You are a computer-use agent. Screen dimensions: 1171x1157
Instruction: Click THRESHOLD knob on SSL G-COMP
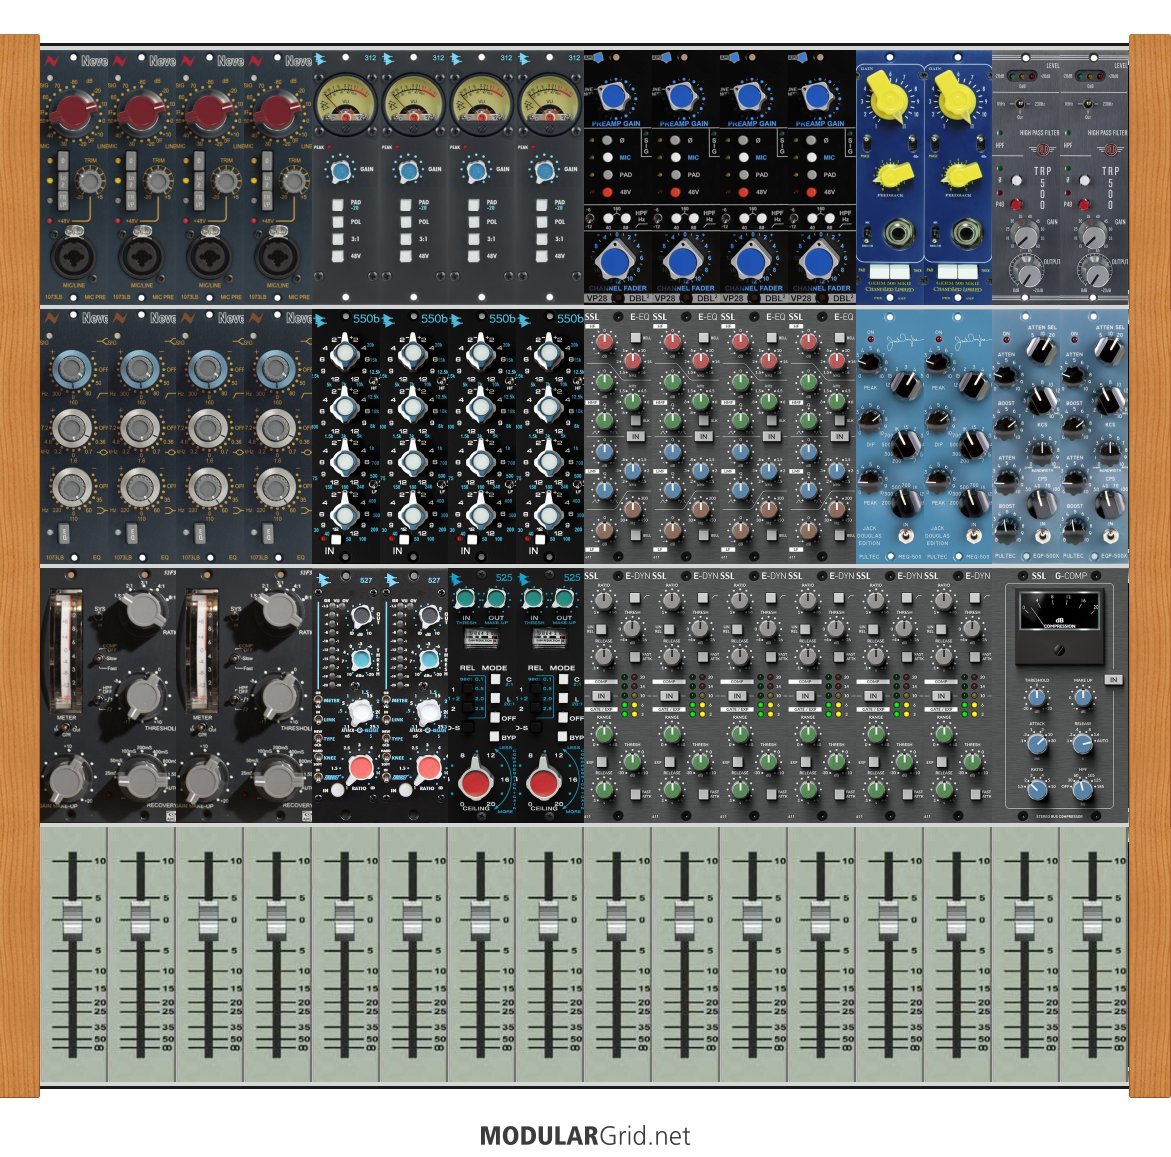pos(1036,698)
